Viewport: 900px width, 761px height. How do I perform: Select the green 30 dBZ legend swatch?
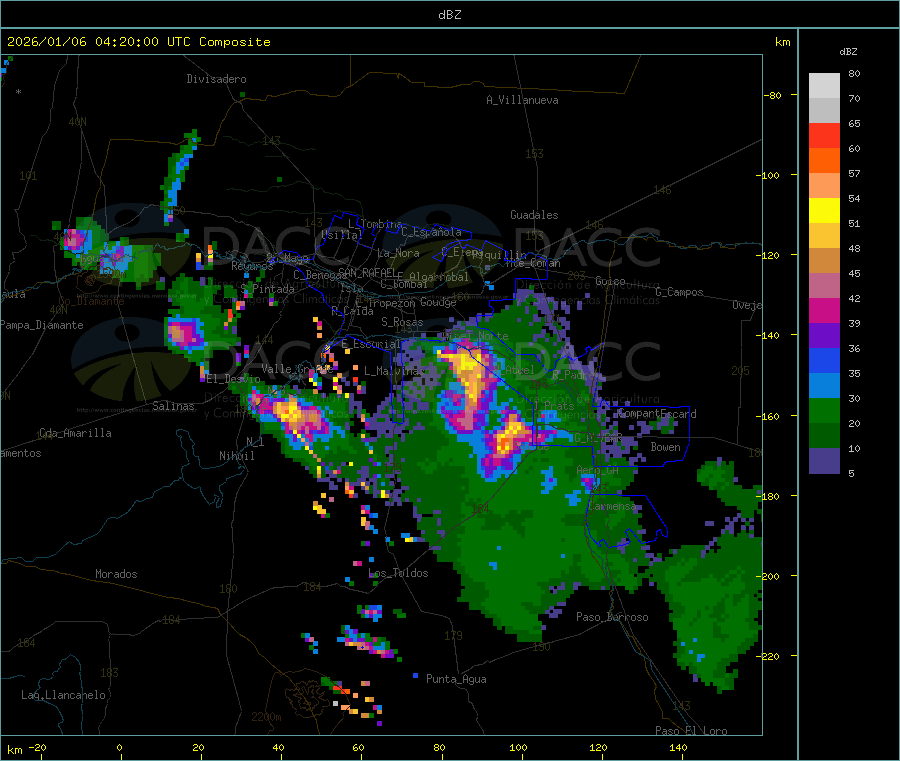(824, 410)
